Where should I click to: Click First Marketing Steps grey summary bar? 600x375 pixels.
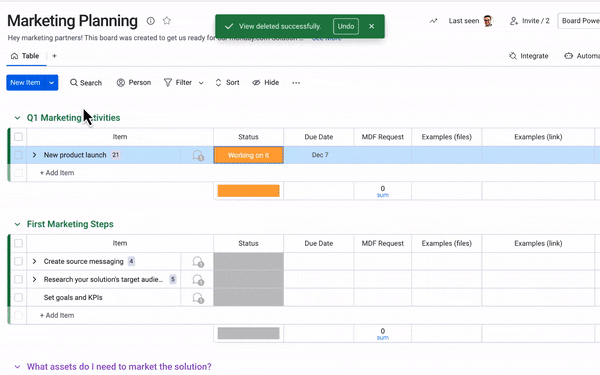pos(248,333)
